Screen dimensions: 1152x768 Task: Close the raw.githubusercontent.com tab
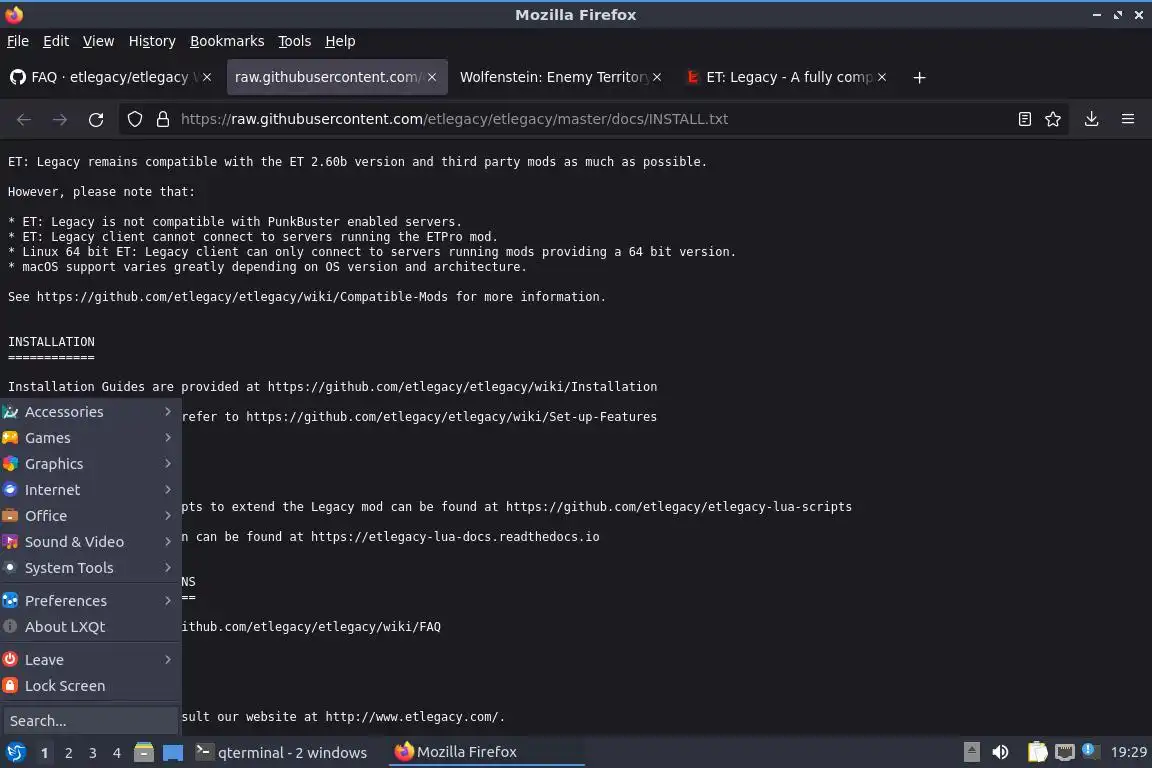[x=432, y=77]
